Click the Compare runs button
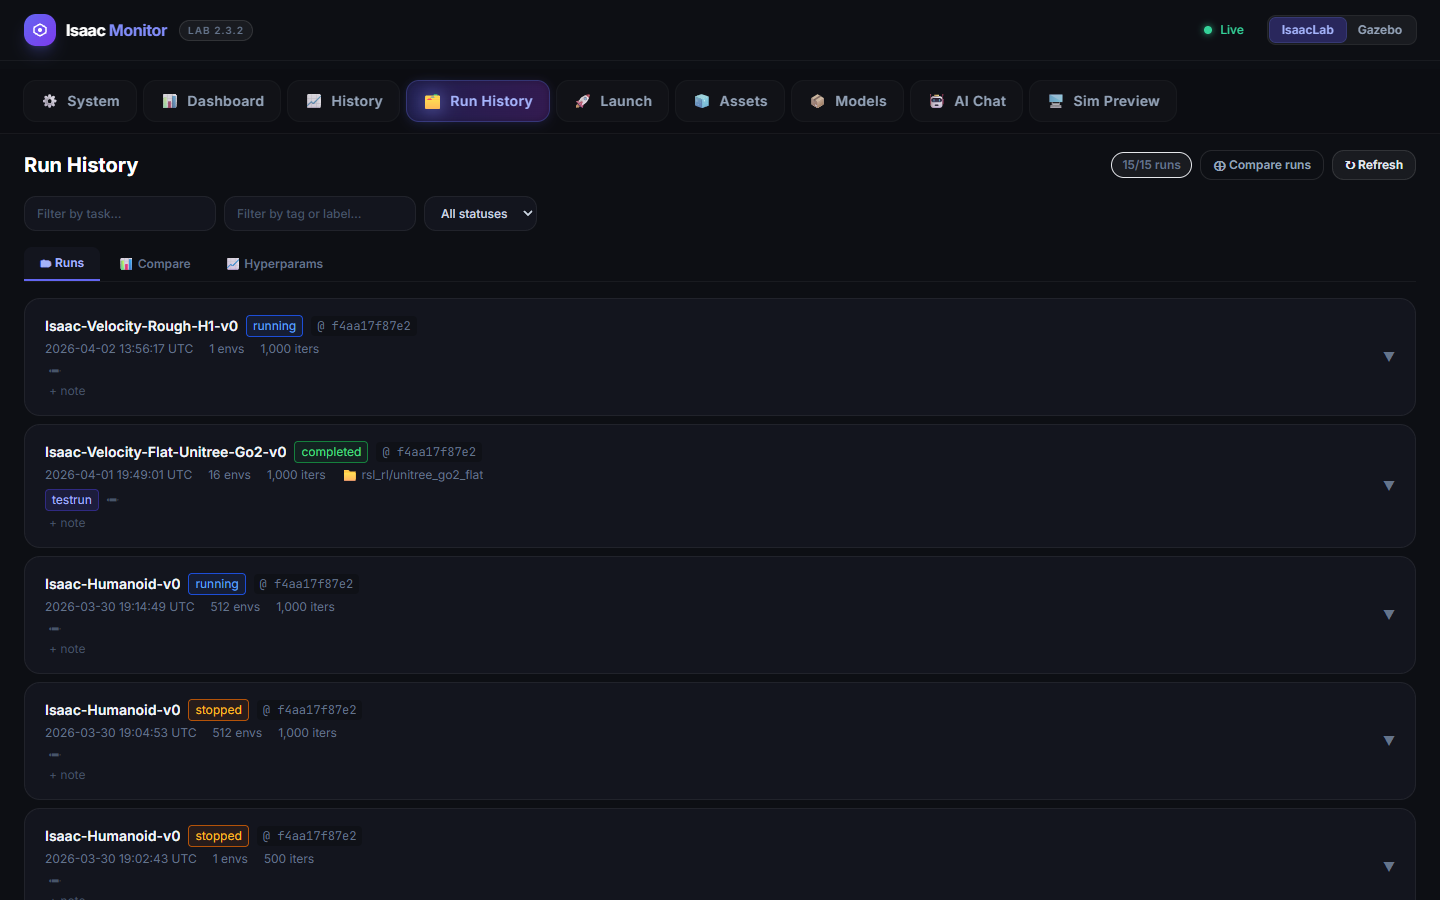This screenshot has width=1440, height=900. [x=1262, y=165]
